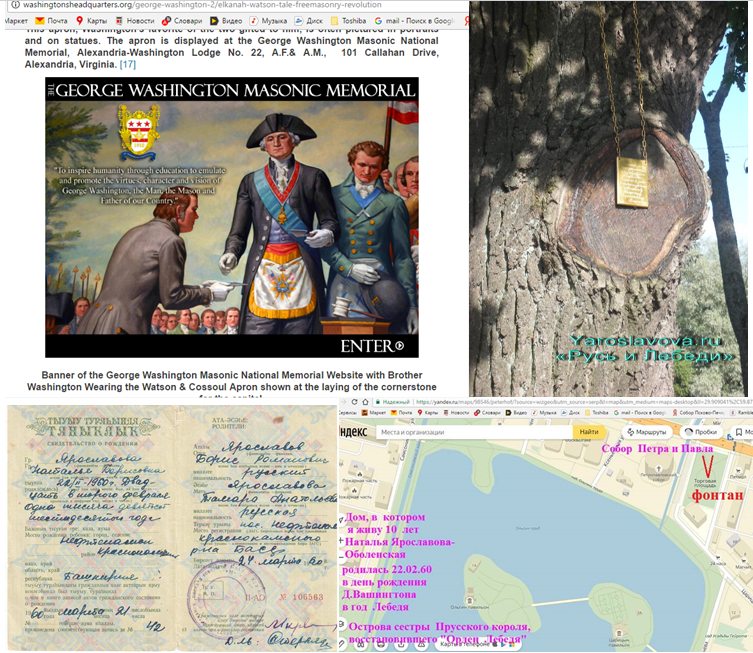Open Маршруты route planner
Viewport: 753px width, 653px height.
[x=647, y=432]
